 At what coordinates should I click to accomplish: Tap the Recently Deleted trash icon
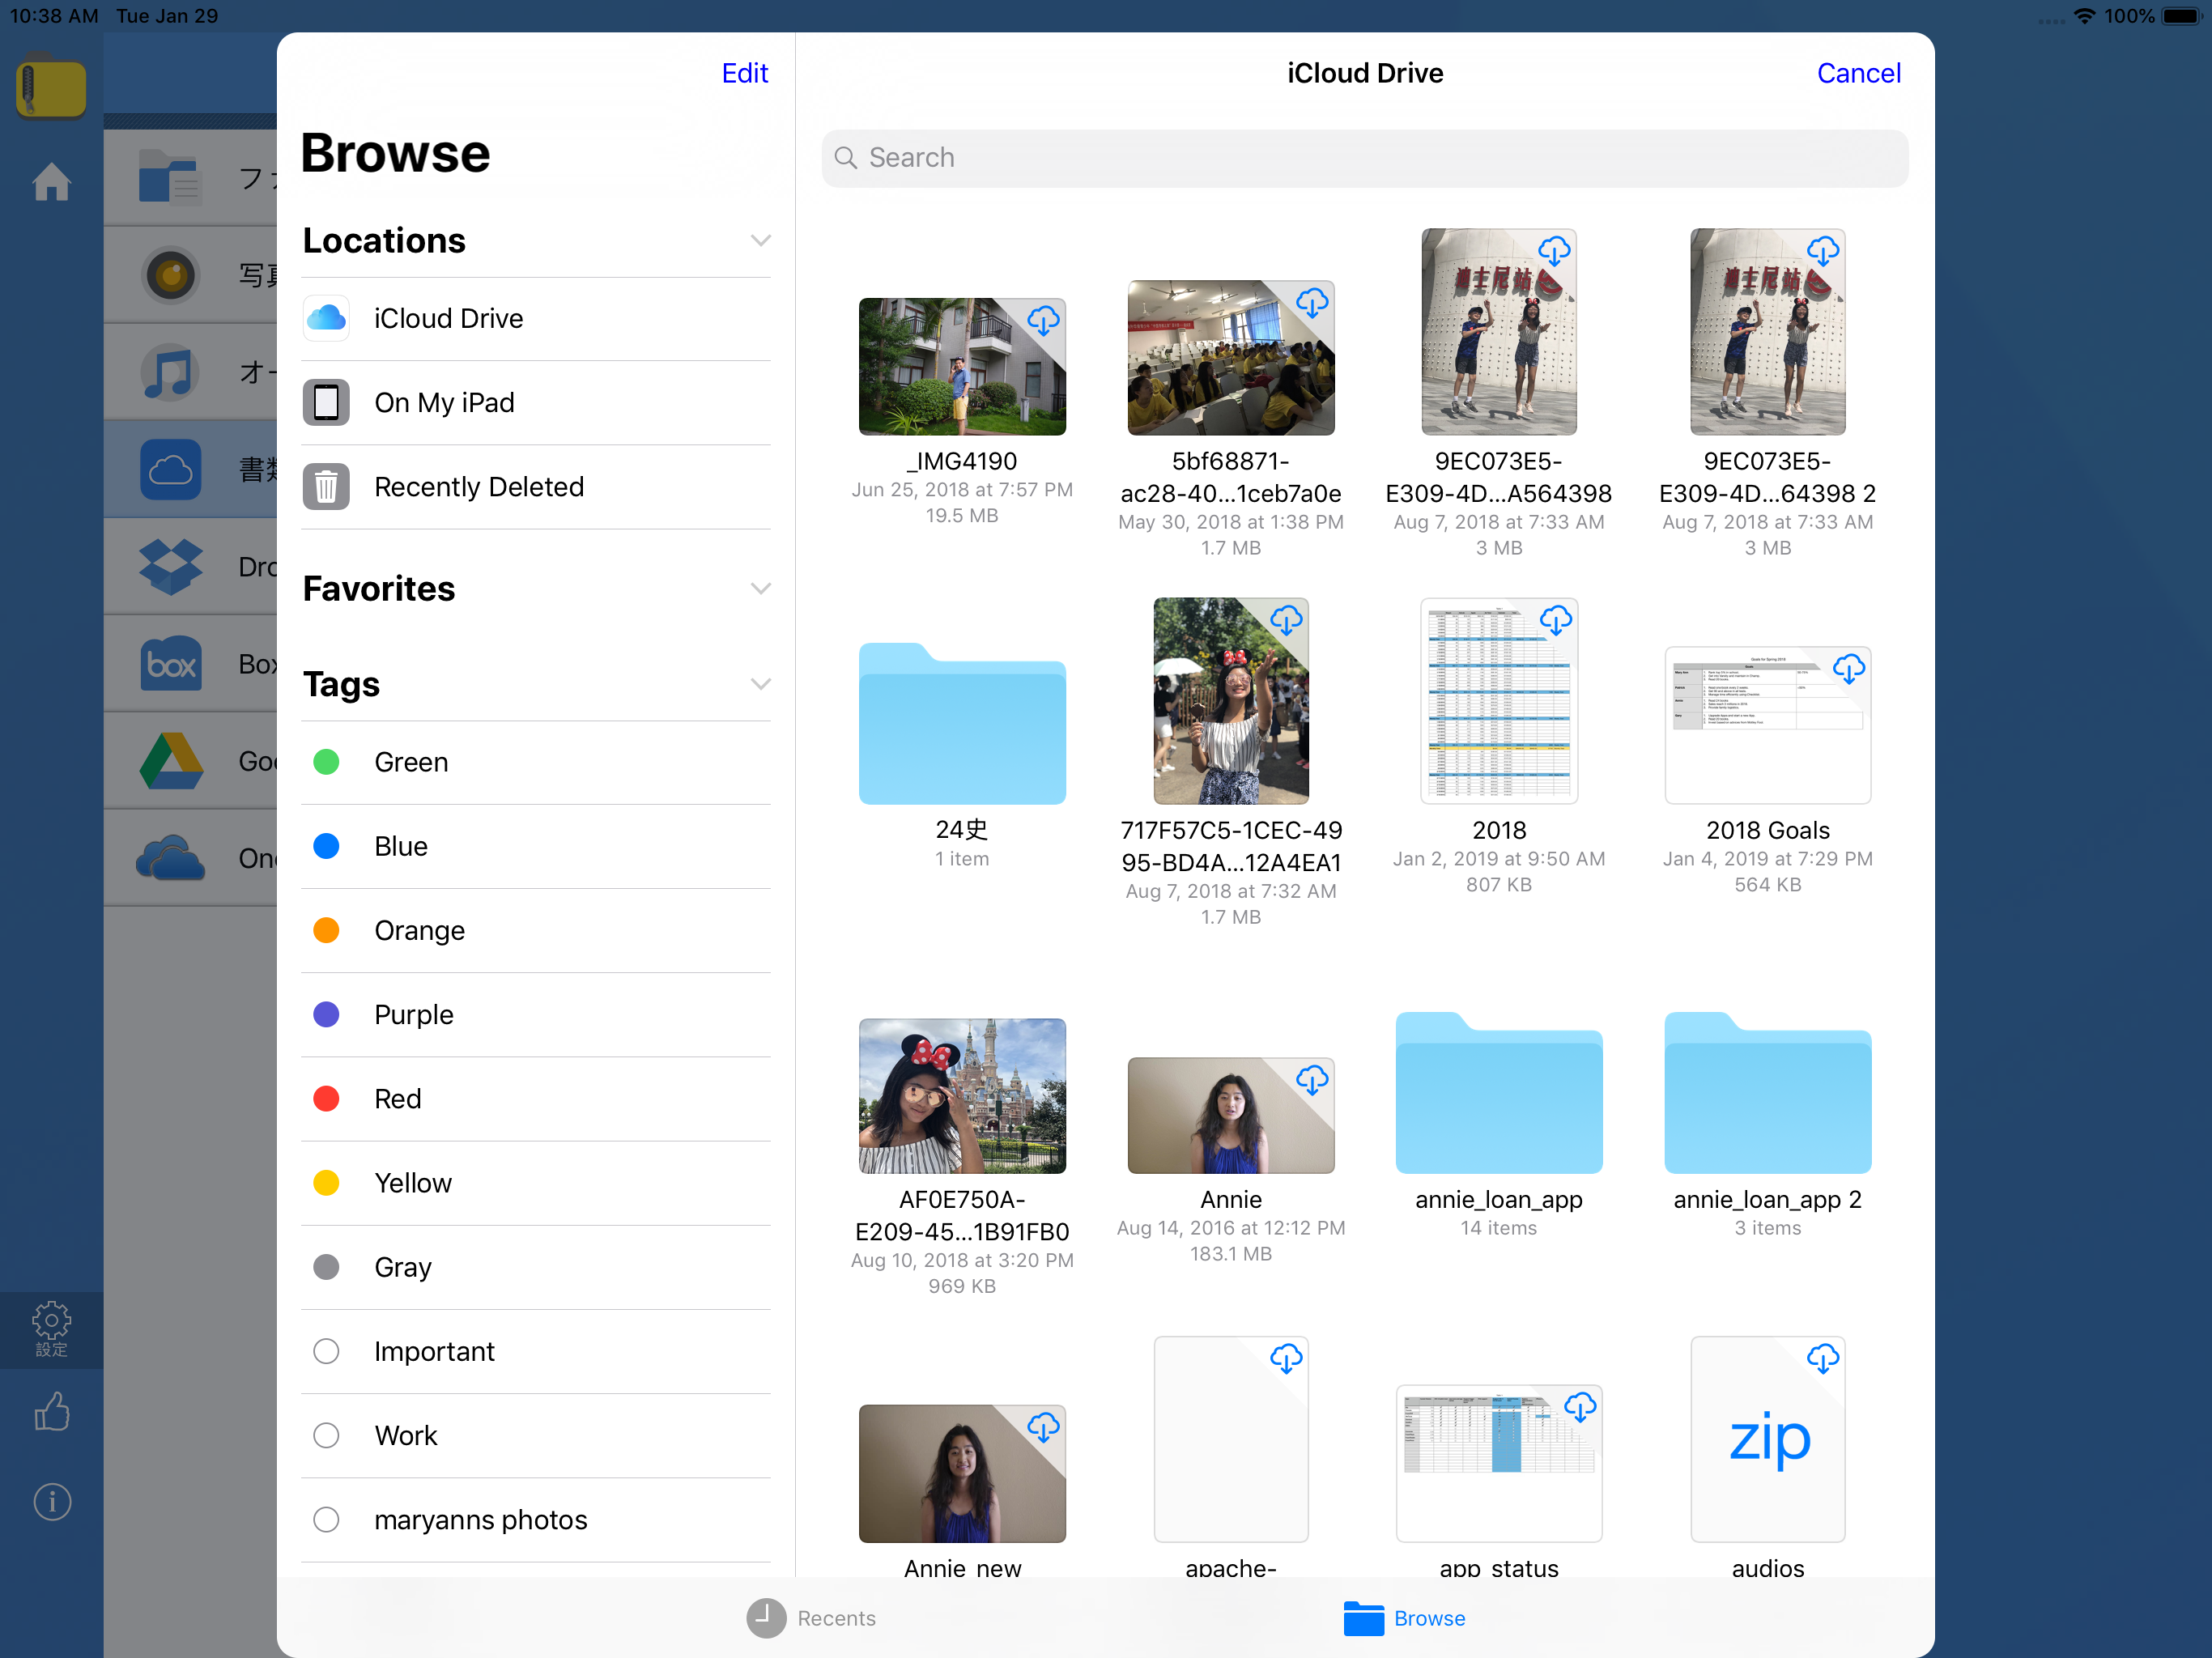tap(326, 487)
